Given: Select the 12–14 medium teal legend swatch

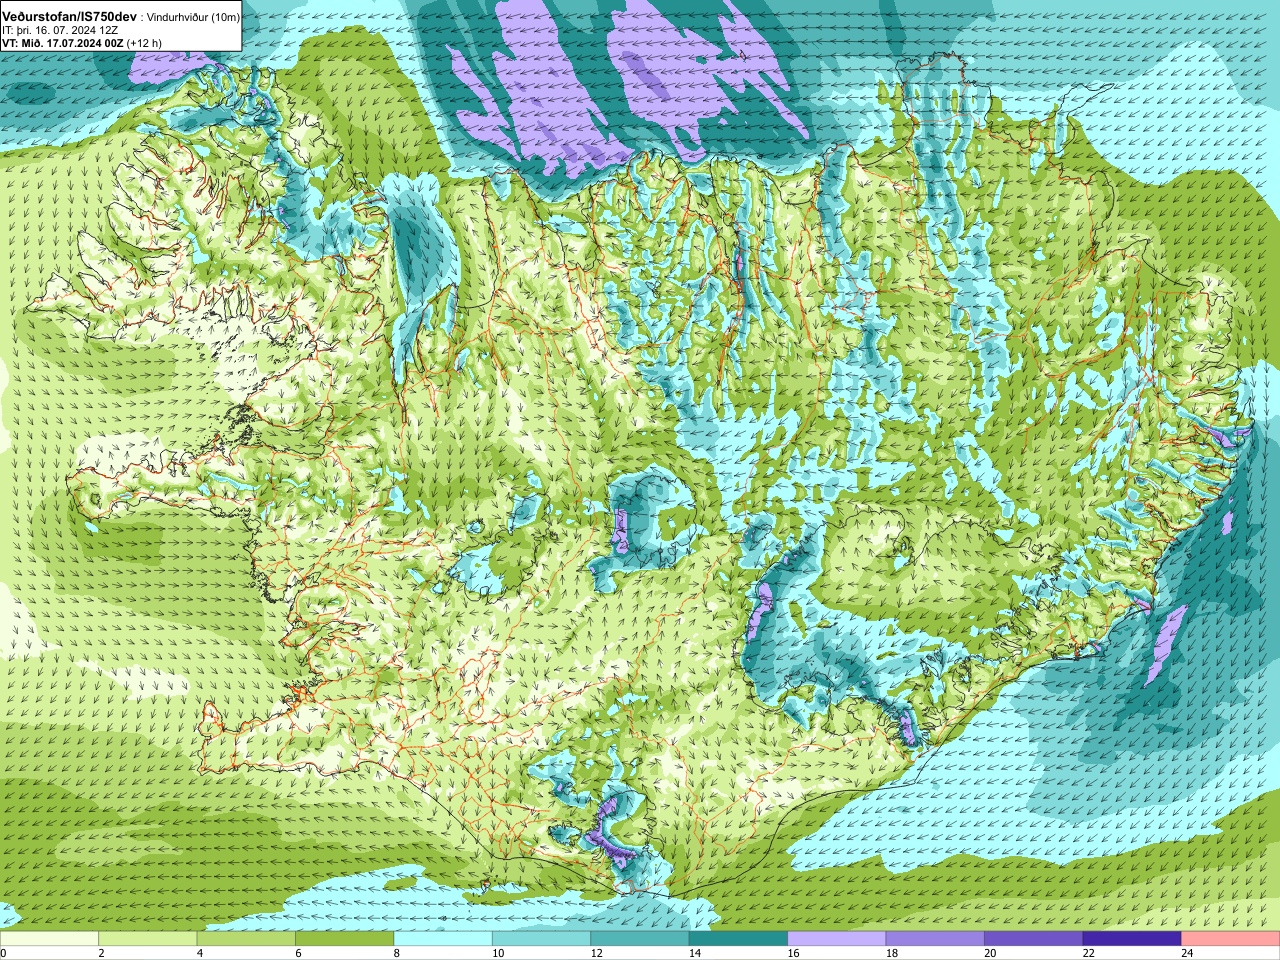Looking at the screenshot, I should click(x=640, y=939).
